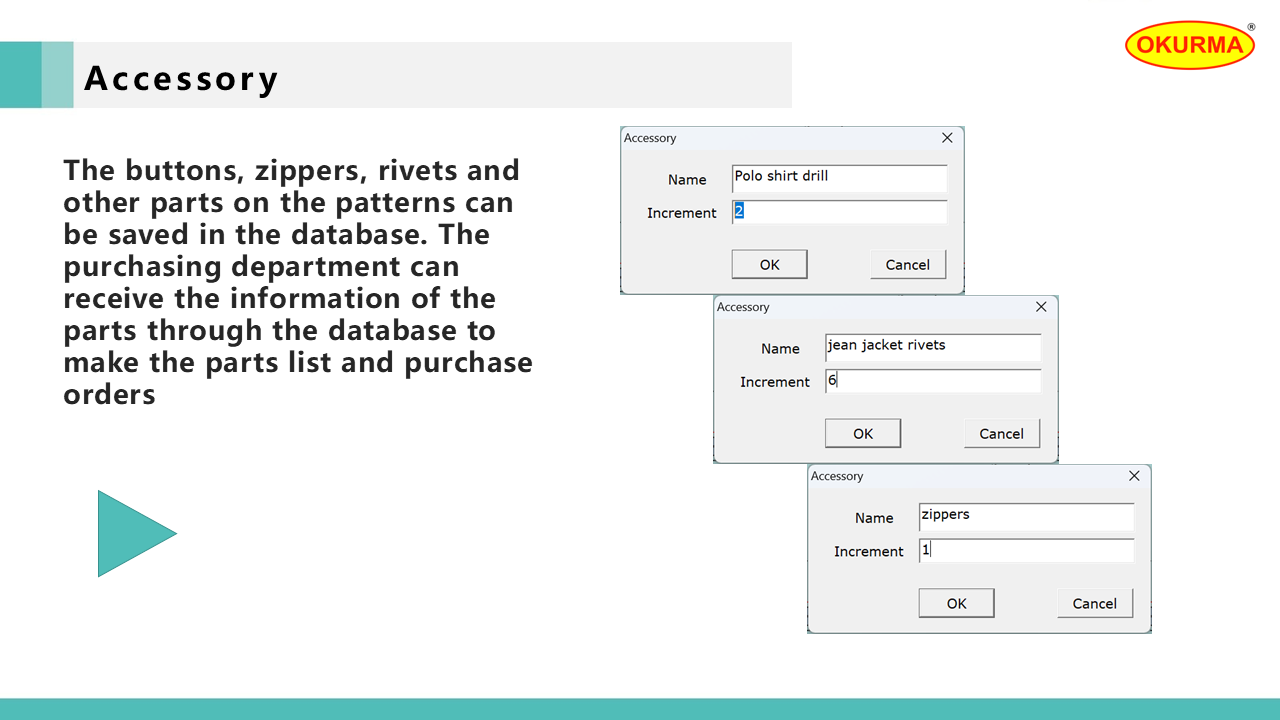1280x720 pixels.
Task: Cancel the jean jacket rivets dialog
Action: pyautogui.click(x=1001, y=433)
